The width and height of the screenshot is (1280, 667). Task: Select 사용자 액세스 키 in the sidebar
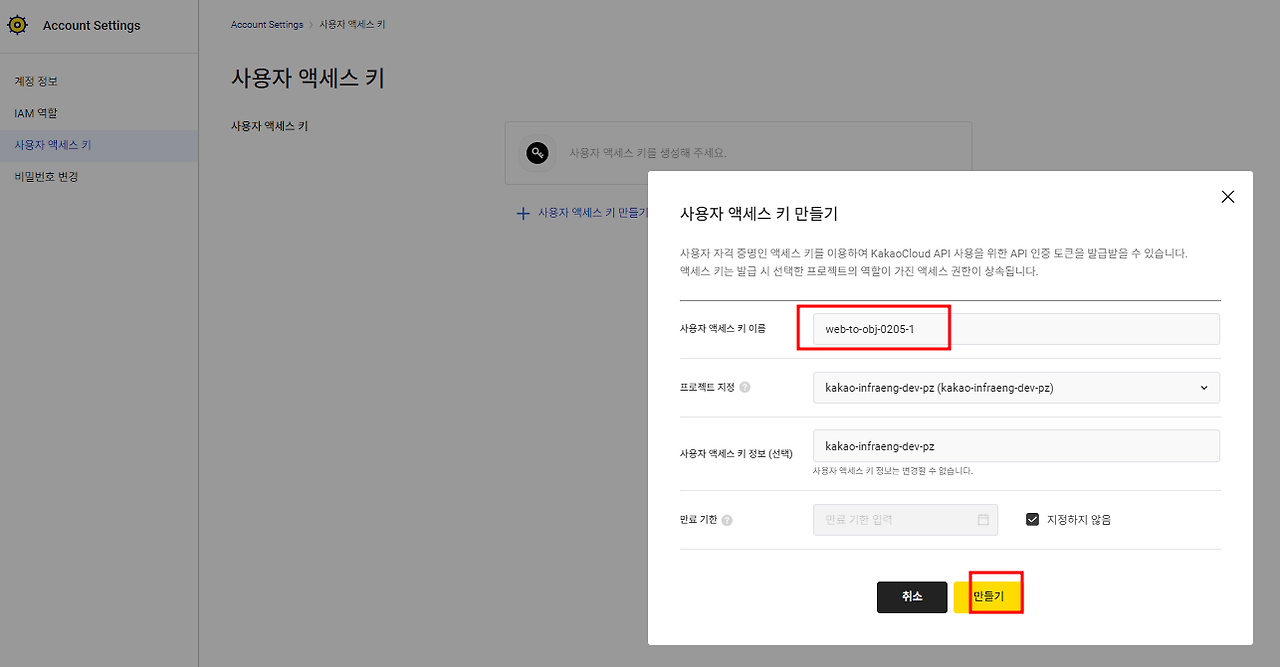click(53, 145)
